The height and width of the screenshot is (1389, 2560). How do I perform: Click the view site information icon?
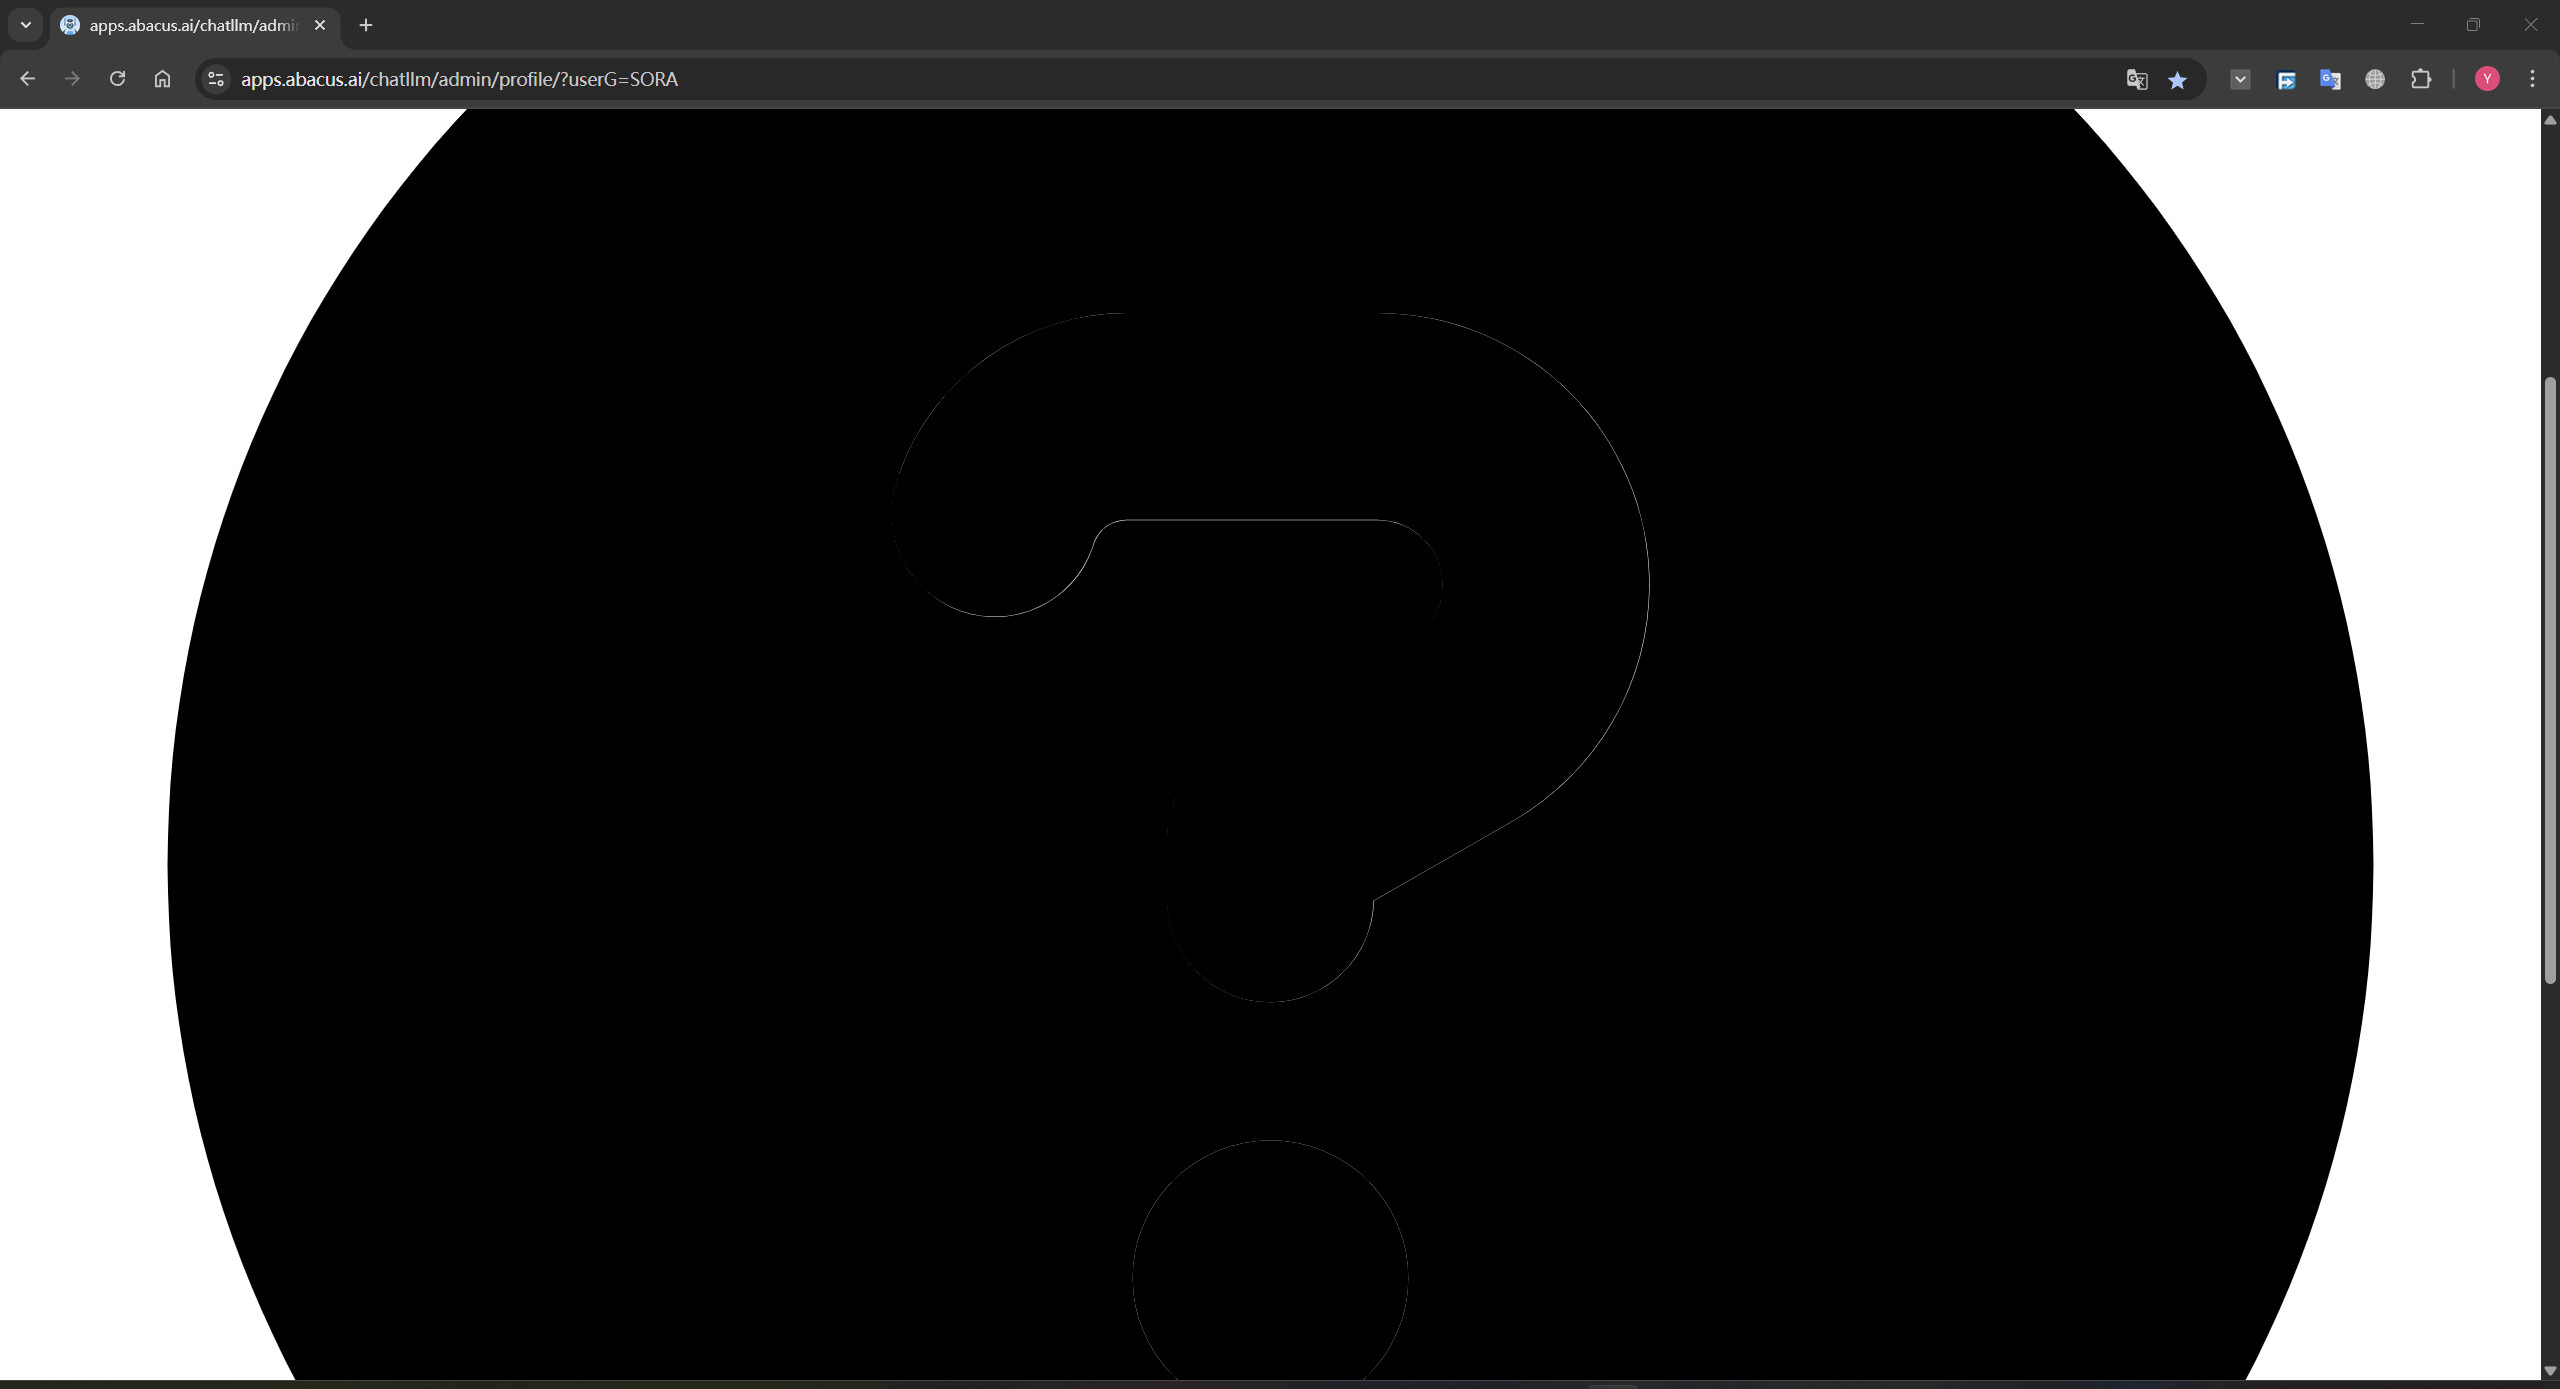[216, 79]
